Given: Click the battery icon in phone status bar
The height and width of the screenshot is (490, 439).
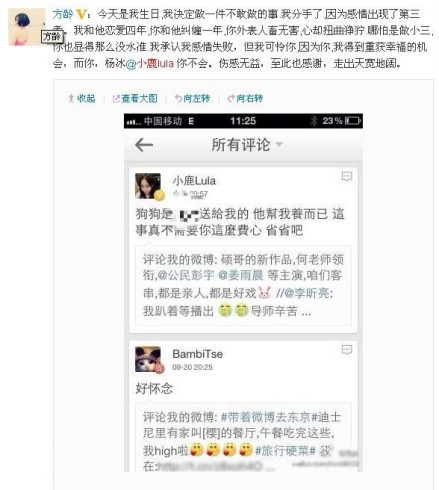Looking at the screenshot, I should click(353, 121).
